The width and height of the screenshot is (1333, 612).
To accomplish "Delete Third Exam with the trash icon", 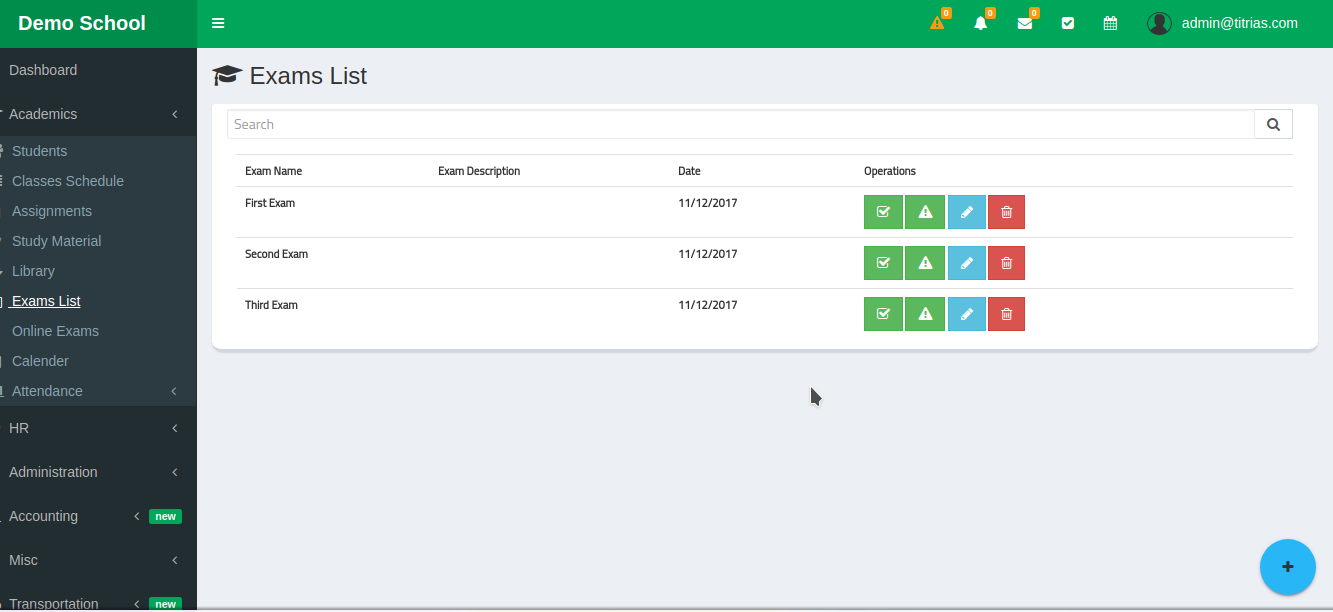I will click(1007, 314).
